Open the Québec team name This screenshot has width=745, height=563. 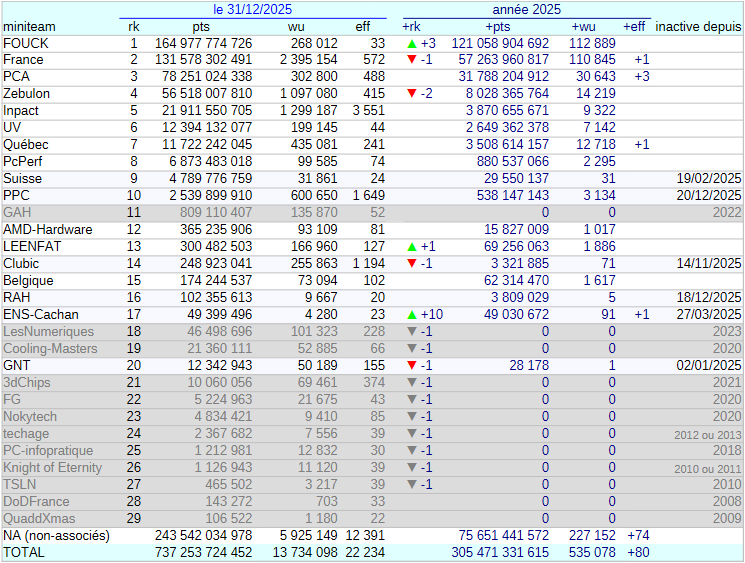(26, 145)
